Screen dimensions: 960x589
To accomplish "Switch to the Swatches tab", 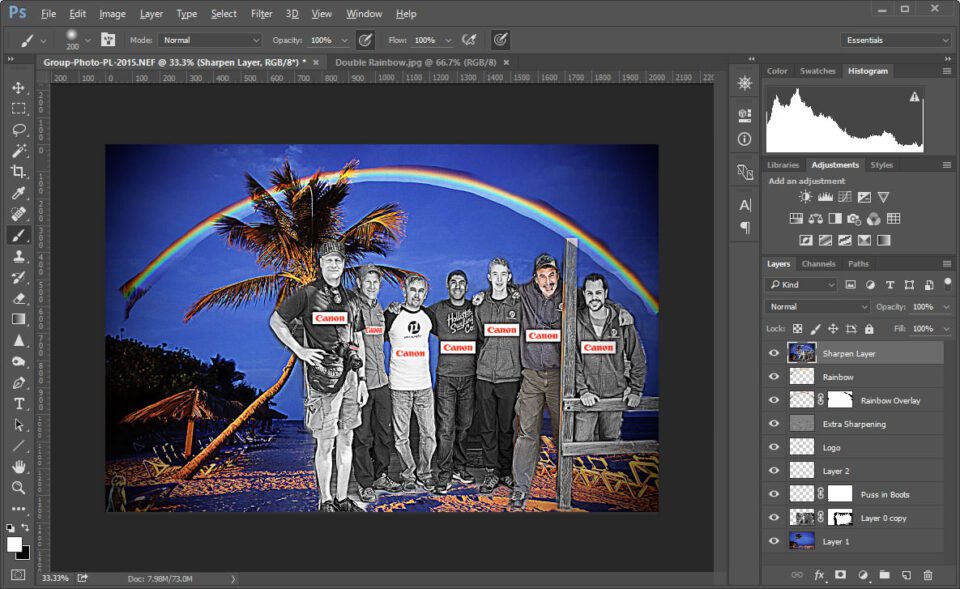I will tap(817, 71).
